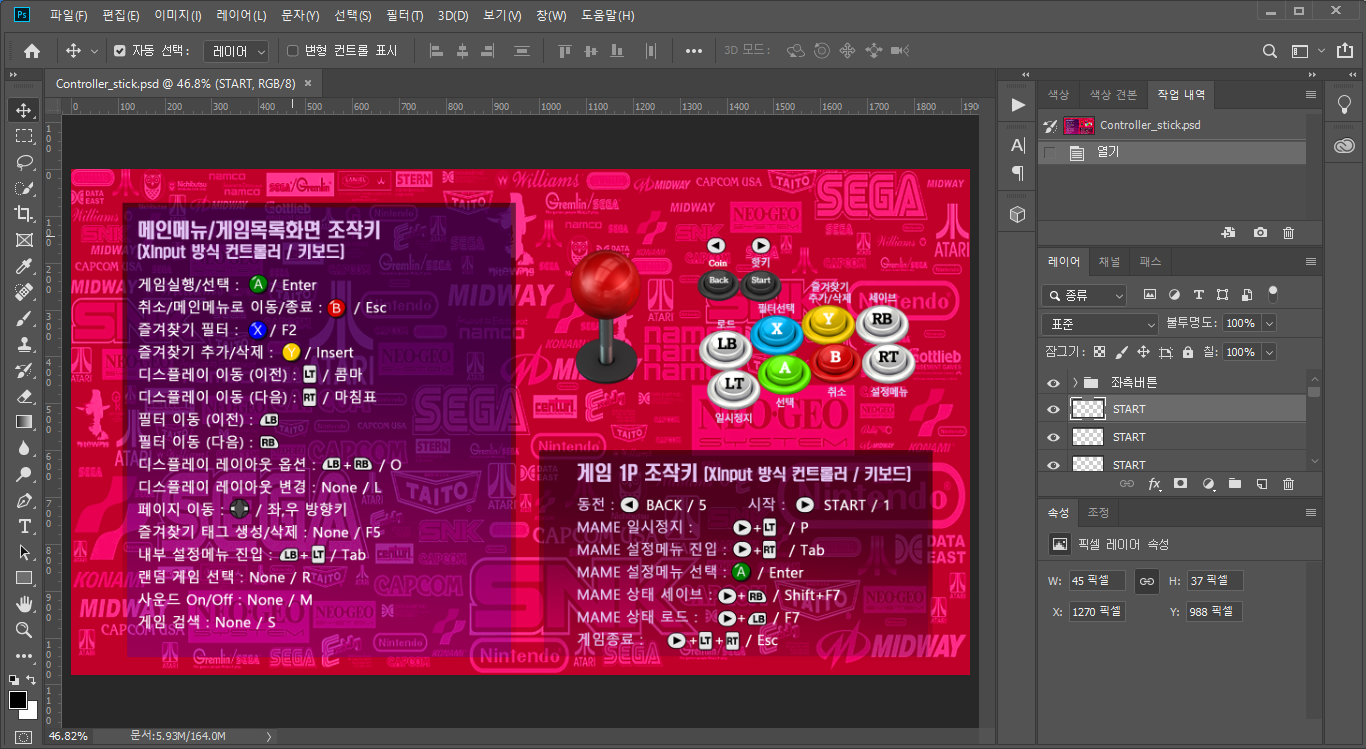Viewport: 1366px width, 749px height.
Task: Create a new layer group folder
Action: pyautogui.click(x=1235, y=484)
